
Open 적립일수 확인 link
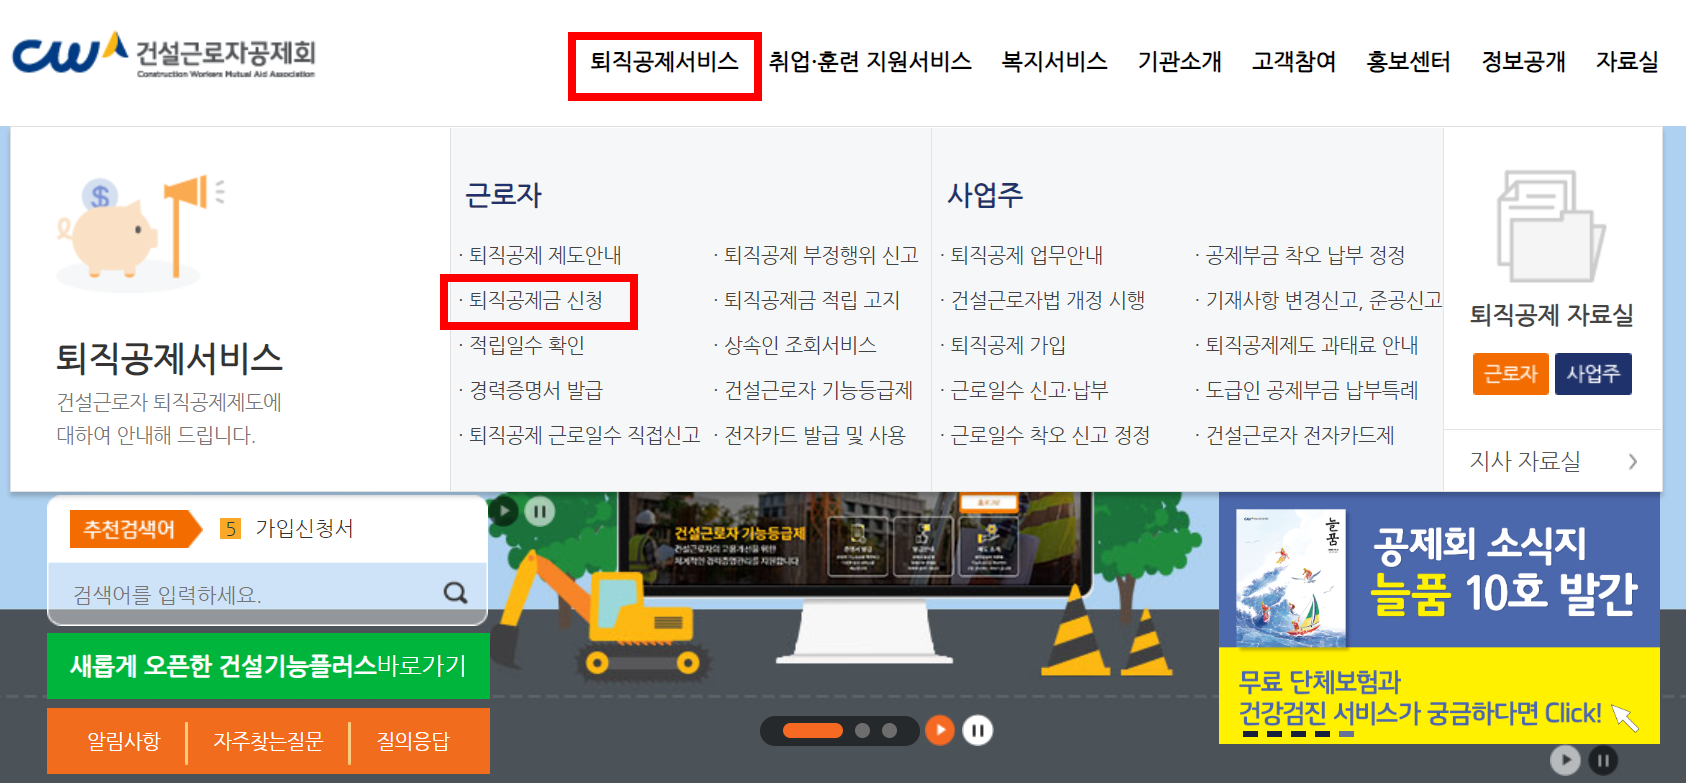527,345
